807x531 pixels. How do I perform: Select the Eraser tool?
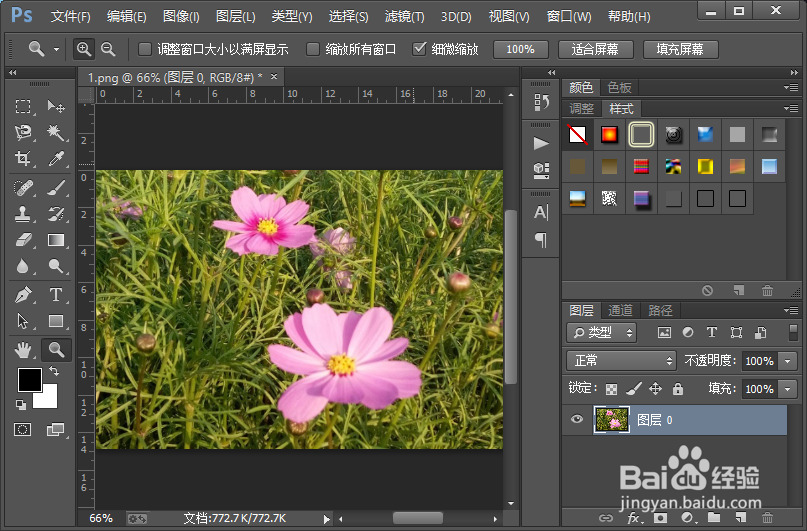pyautogui.click(x=23, y=240)
